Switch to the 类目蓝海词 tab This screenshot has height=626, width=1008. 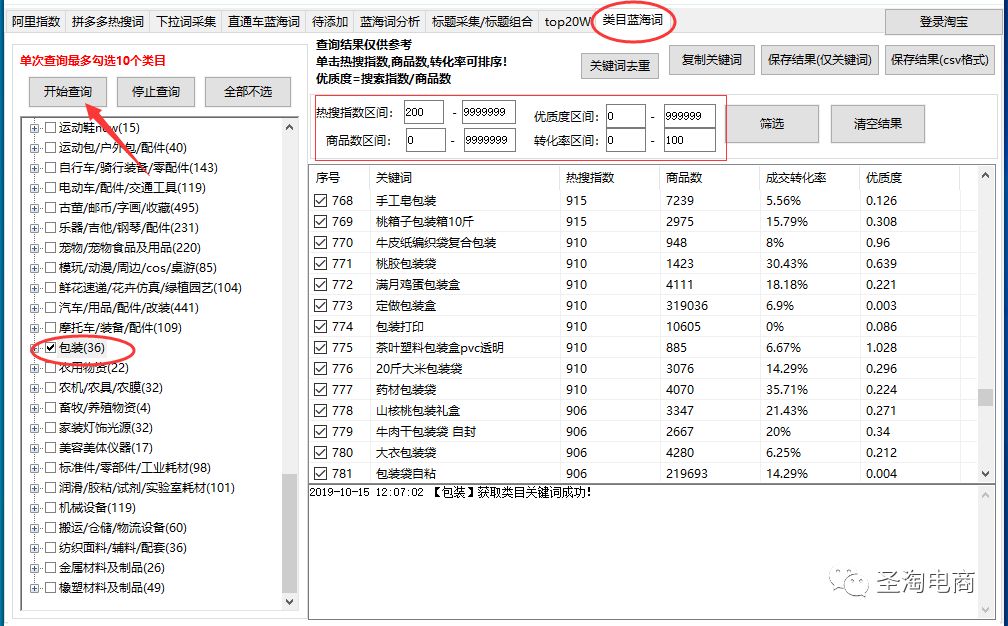coord(633,19)
